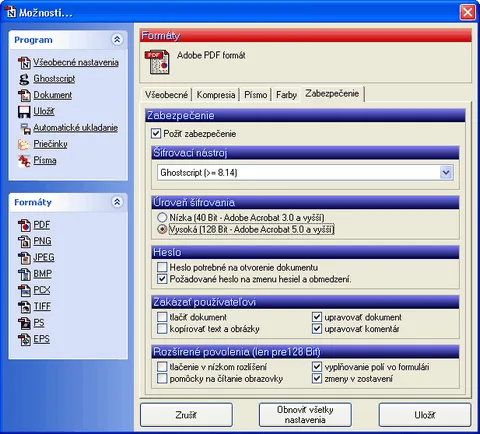Open the Automatické ukladanie link
This screenshot has width=480, height=434.
tap(75, 128)
